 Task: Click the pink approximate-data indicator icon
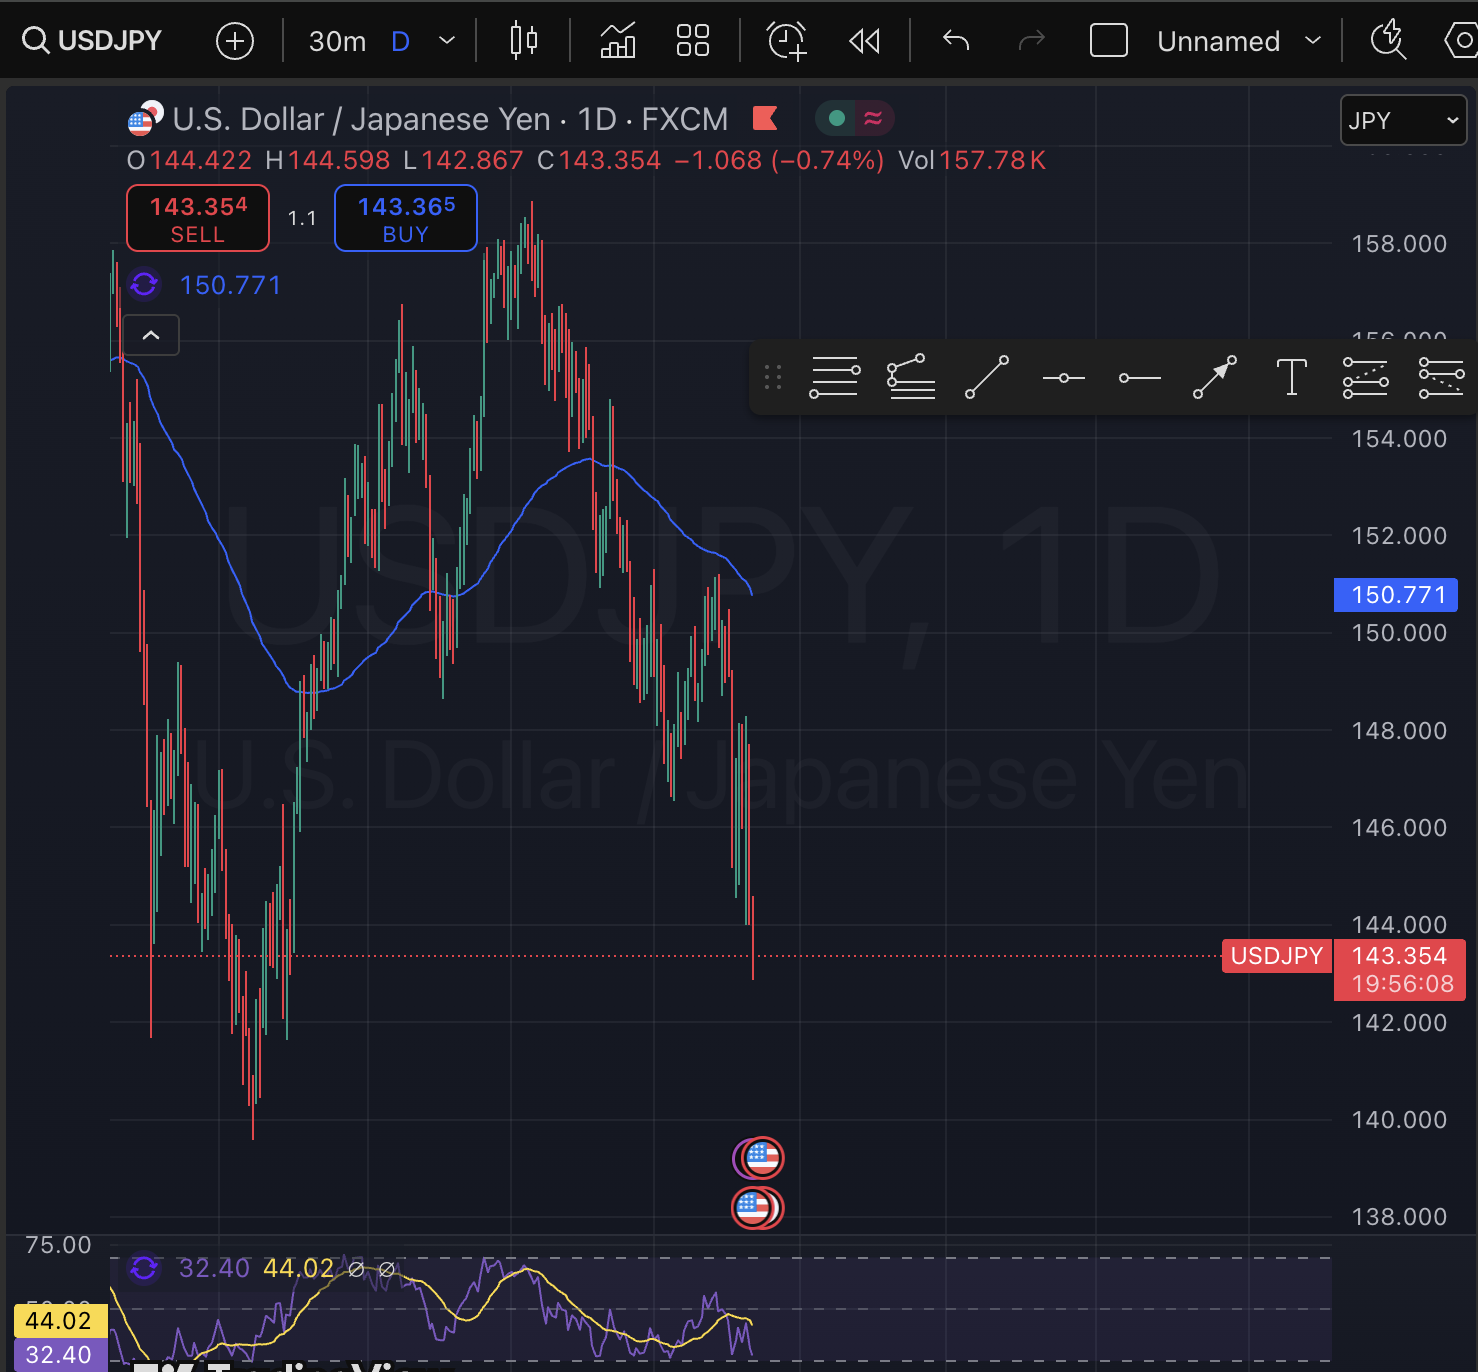coord(873,118)
